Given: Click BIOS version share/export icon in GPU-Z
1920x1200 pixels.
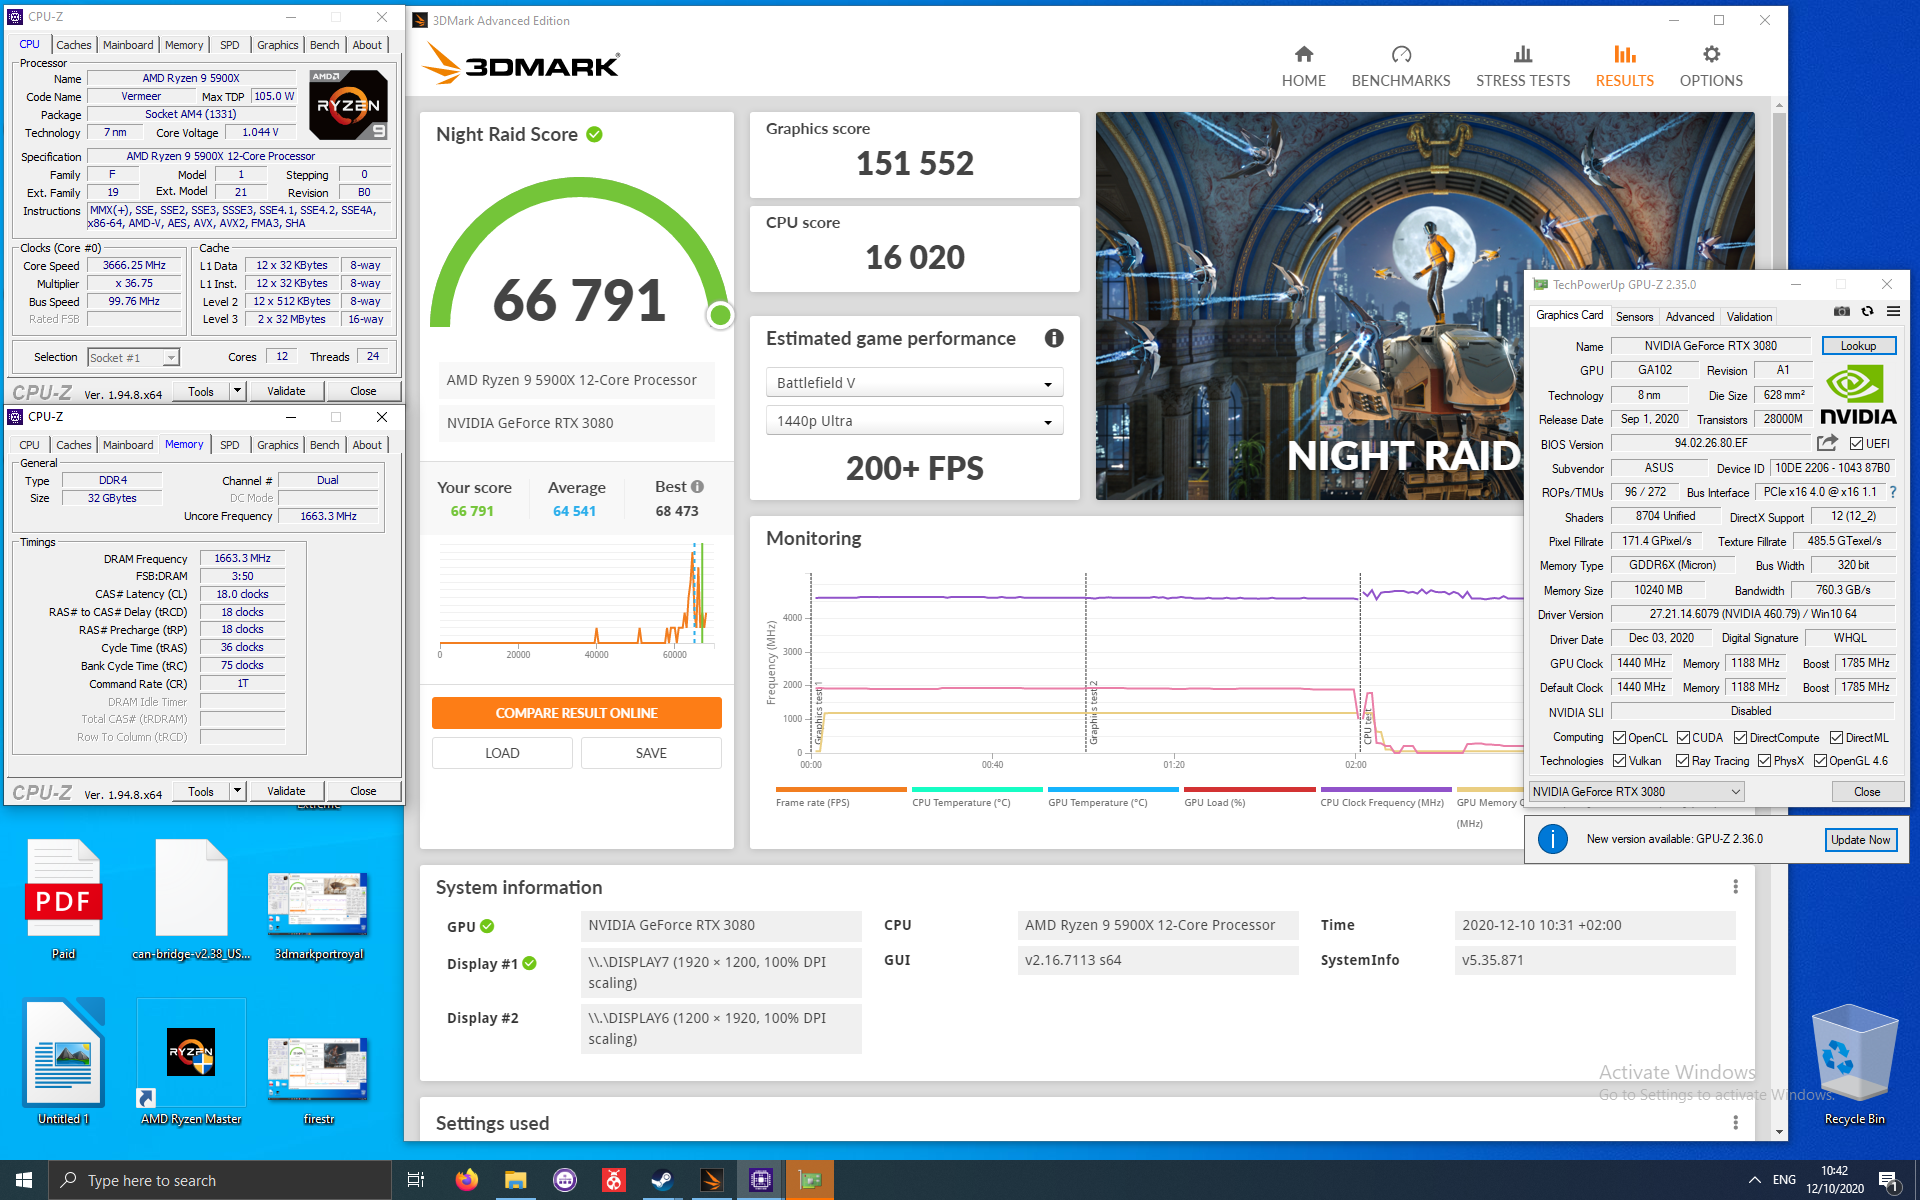Looking at the screenshot, I should (1827, 443).
